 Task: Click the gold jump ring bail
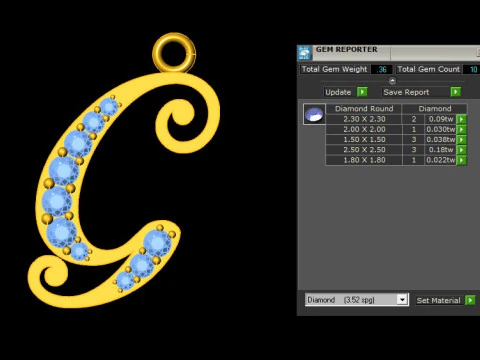[x=174, y=53]
